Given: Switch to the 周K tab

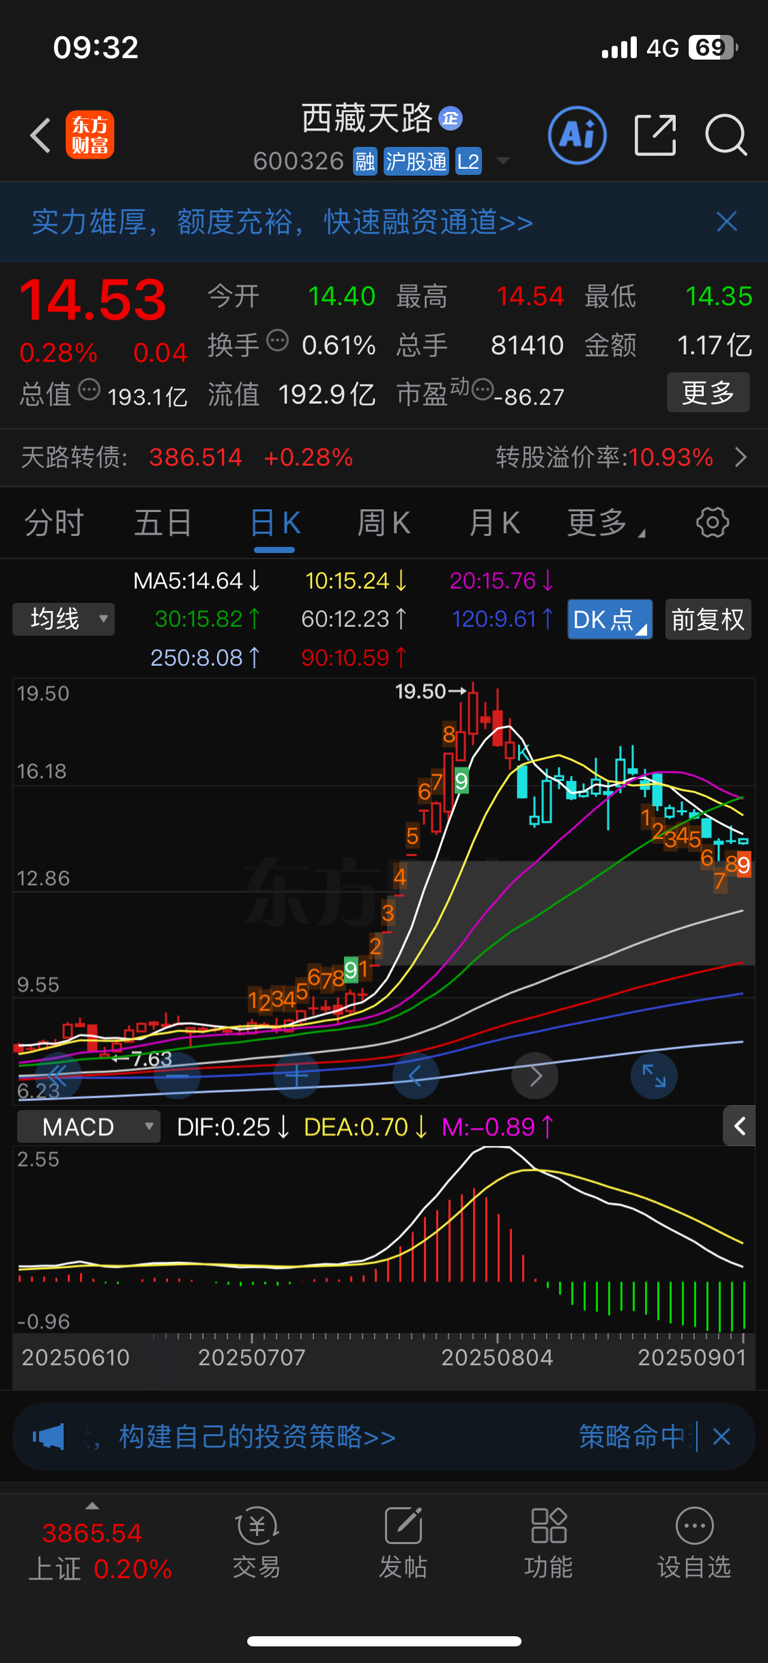Looking at the screenshot, I should 384,523.
